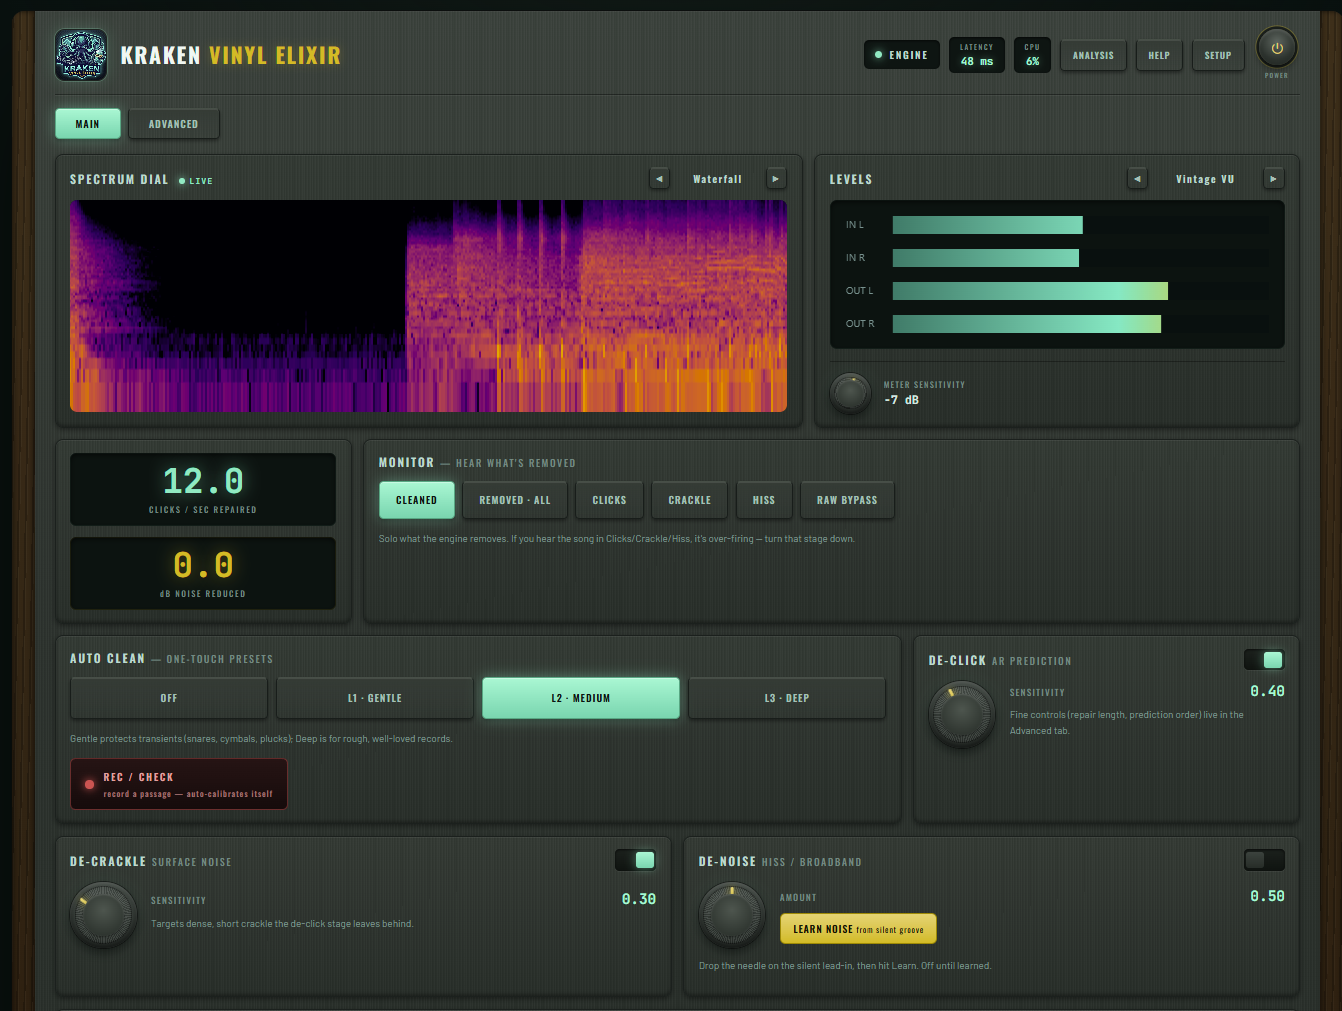Click the Waterfall mode label
The height and width of the screenshot is (1011, 1342).
point(718,179)
